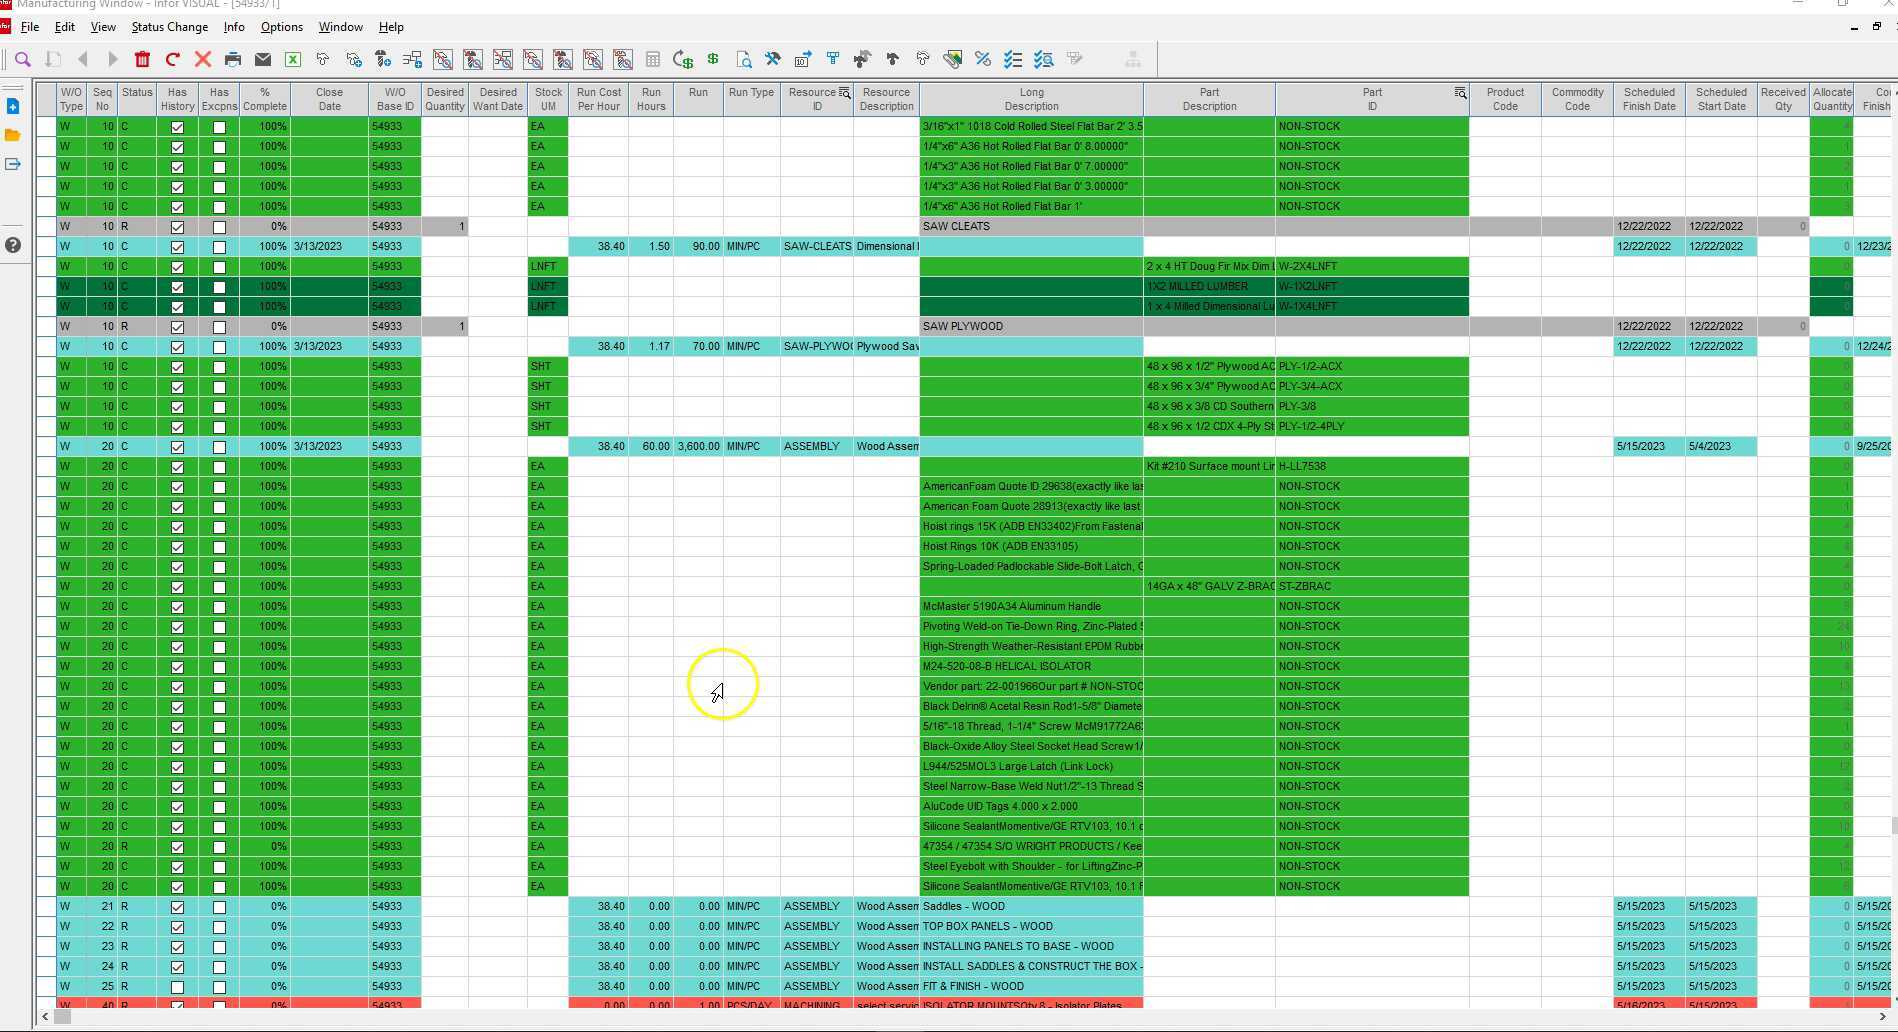Open the Options menu
1898x1032 pixels.
coord(281,27)
